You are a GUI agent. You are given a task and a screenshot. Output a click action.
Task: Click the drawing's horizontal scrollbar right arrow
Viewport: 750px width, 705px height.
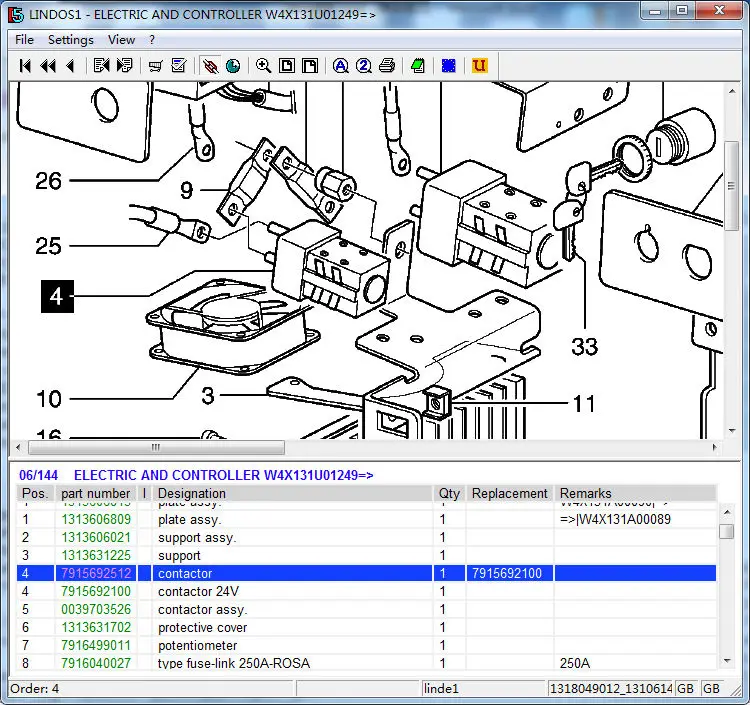715,448
